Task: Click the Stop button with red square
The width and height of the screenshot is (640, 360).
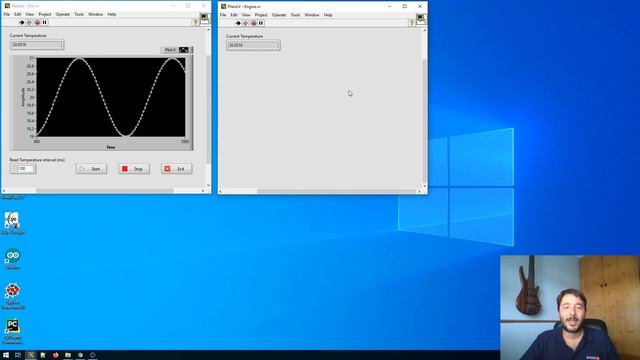Action: 134,169
